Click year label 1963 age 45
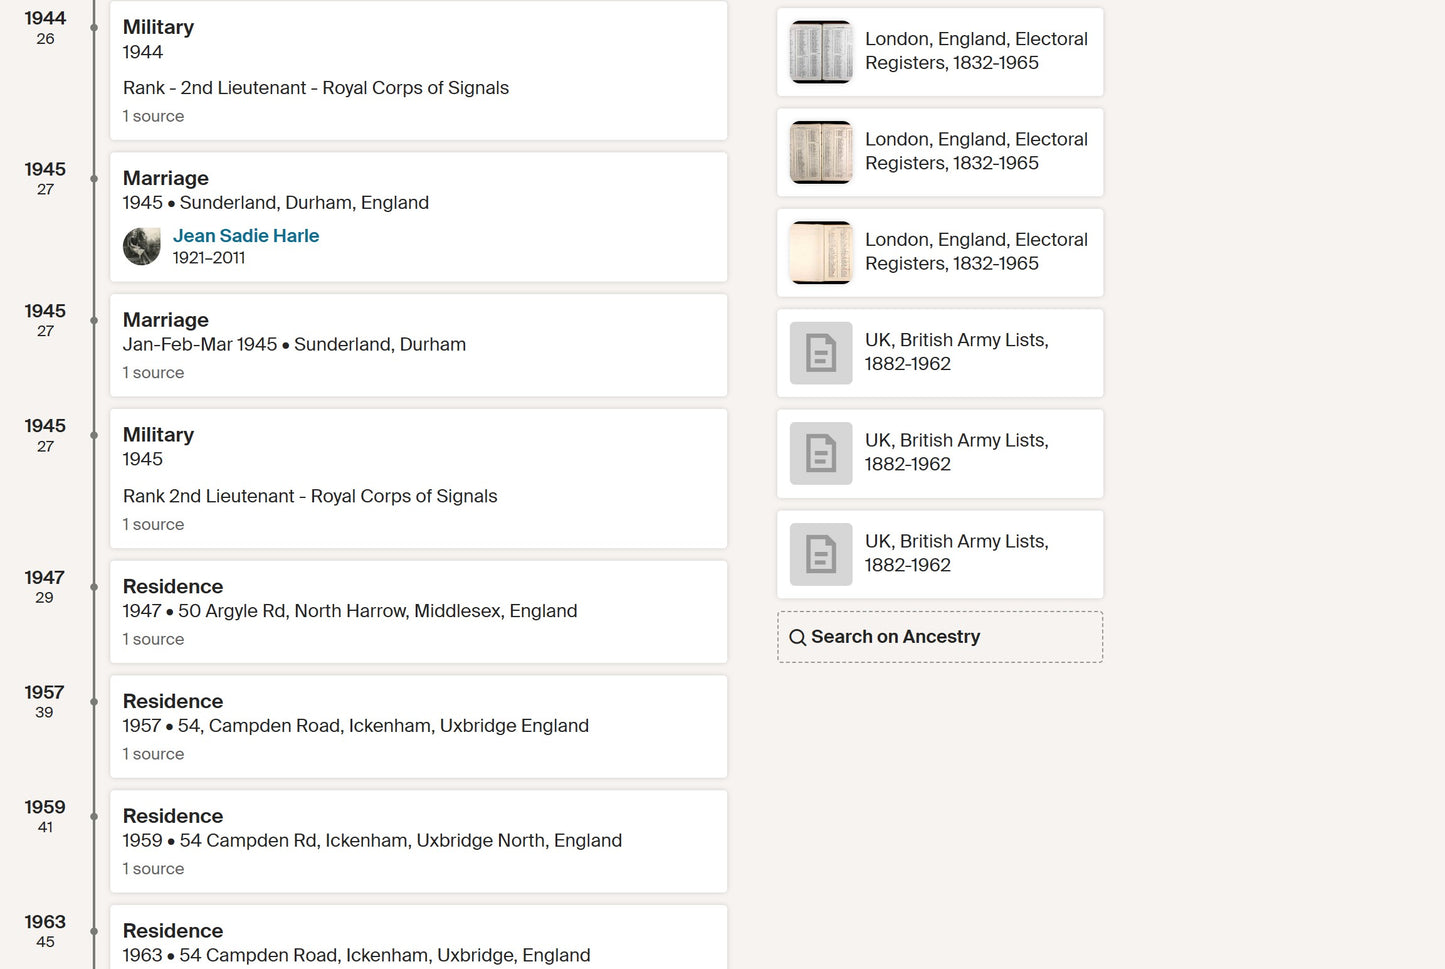Screen dimensions: 1445x969 click(x=45, y=930)
